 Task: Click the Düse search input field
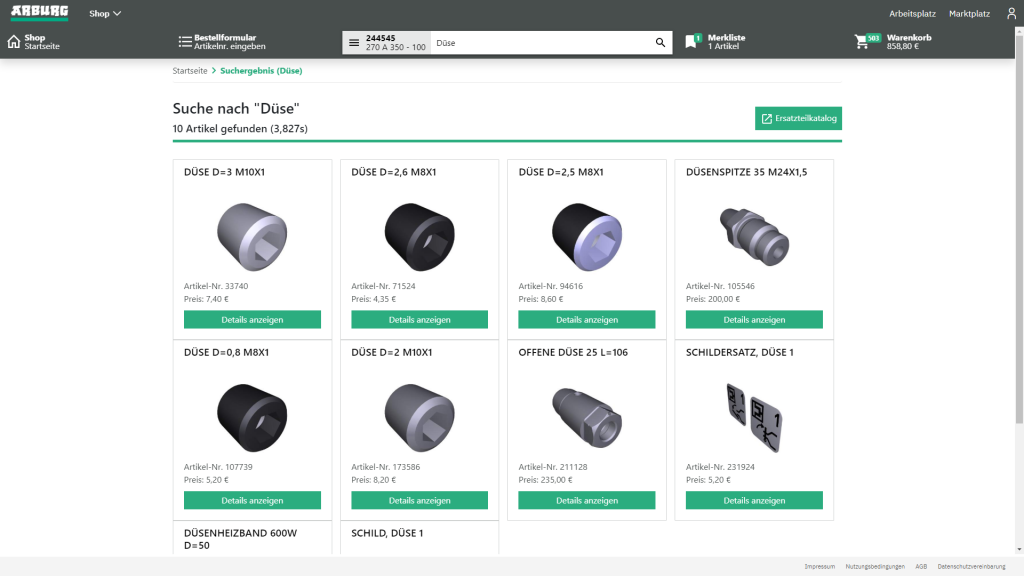tap(540, 42)
